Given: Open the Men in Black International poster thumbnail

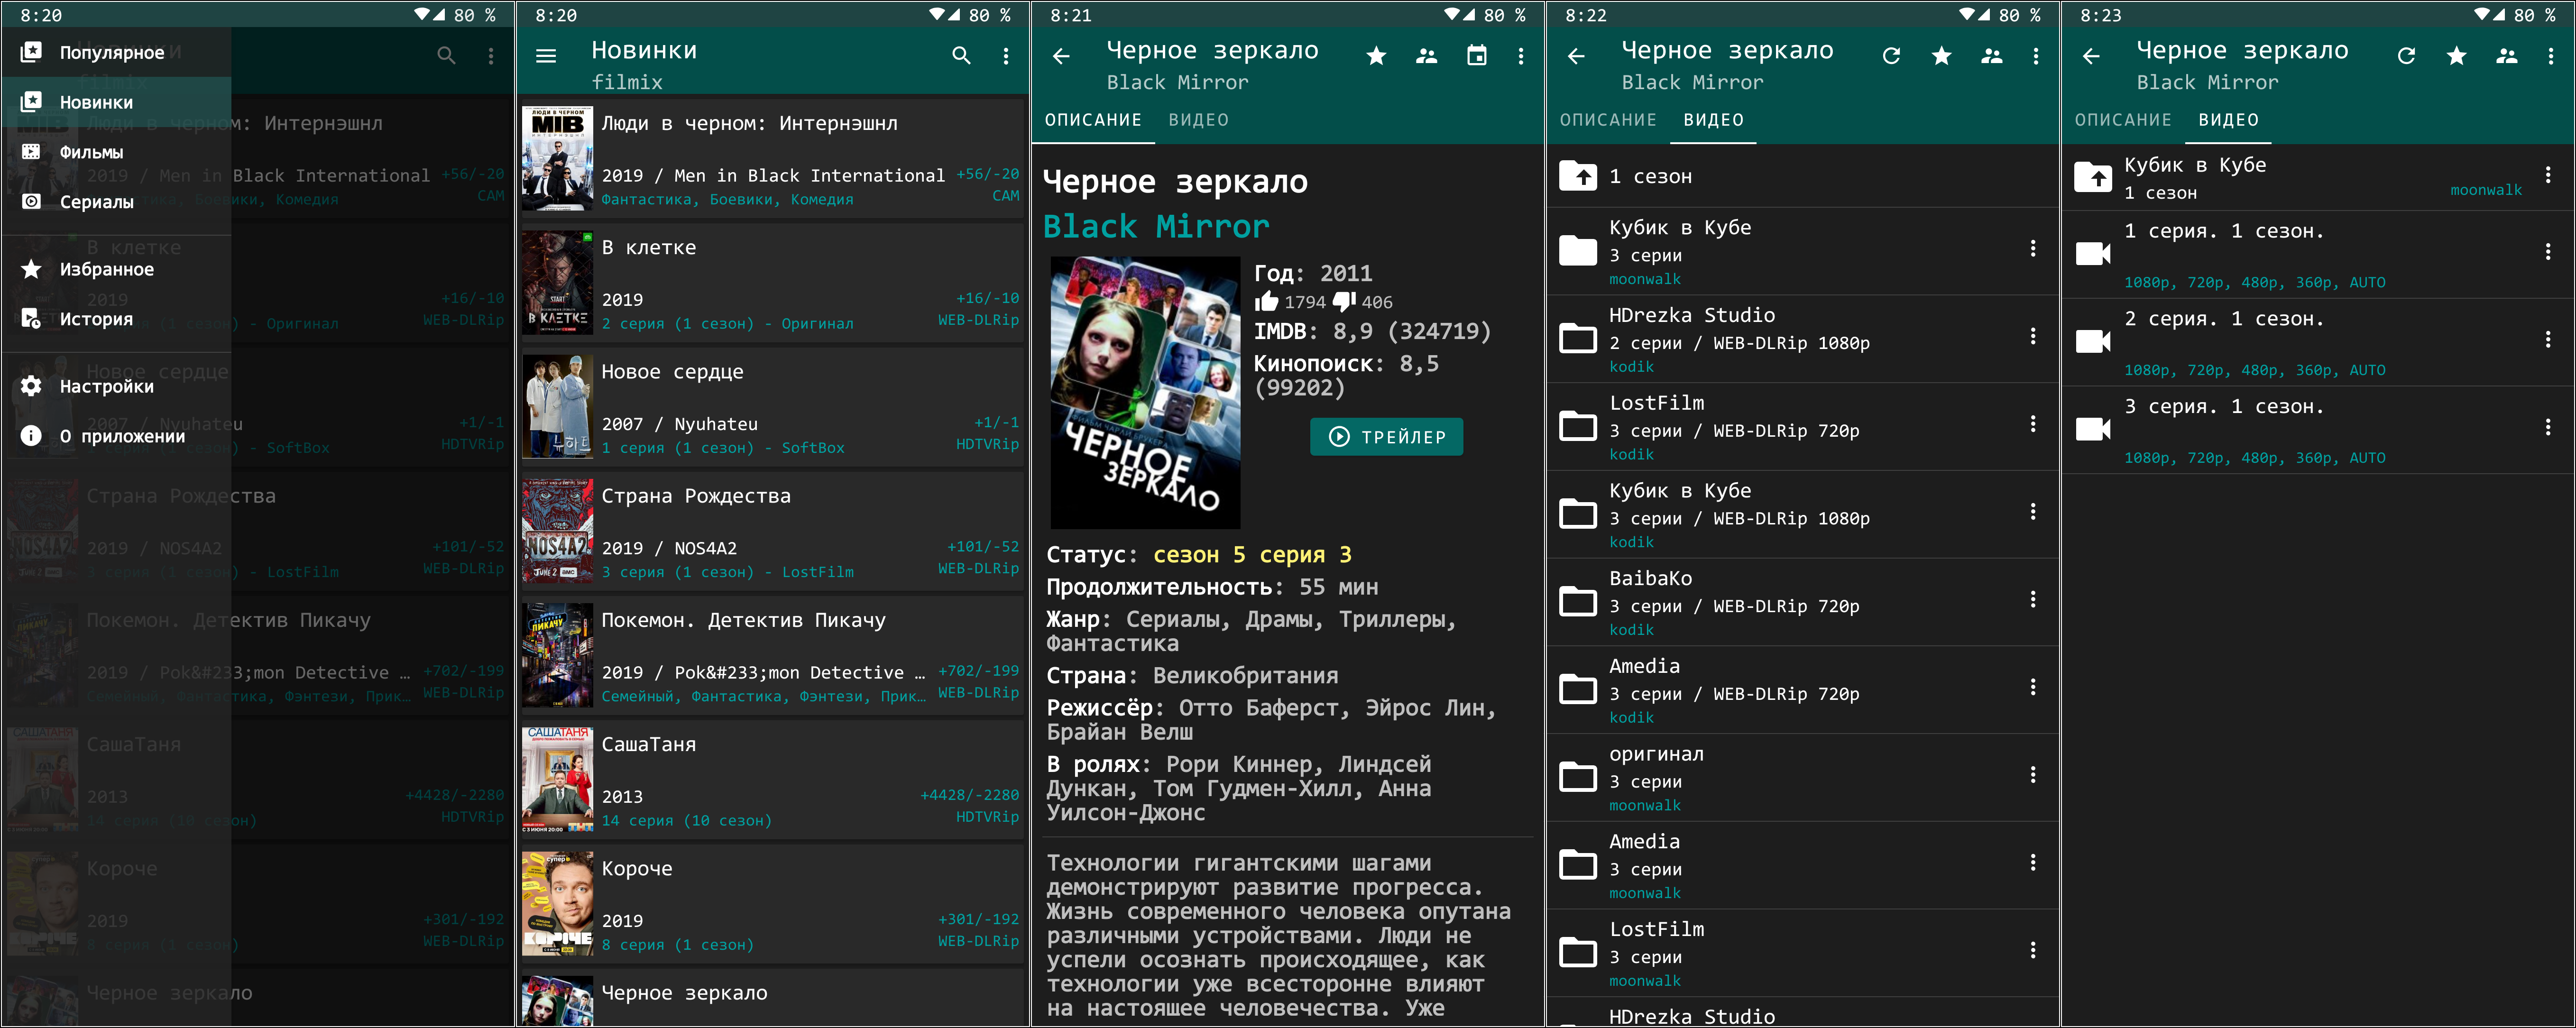Looking at the screenshot, I should click(557, 158).
